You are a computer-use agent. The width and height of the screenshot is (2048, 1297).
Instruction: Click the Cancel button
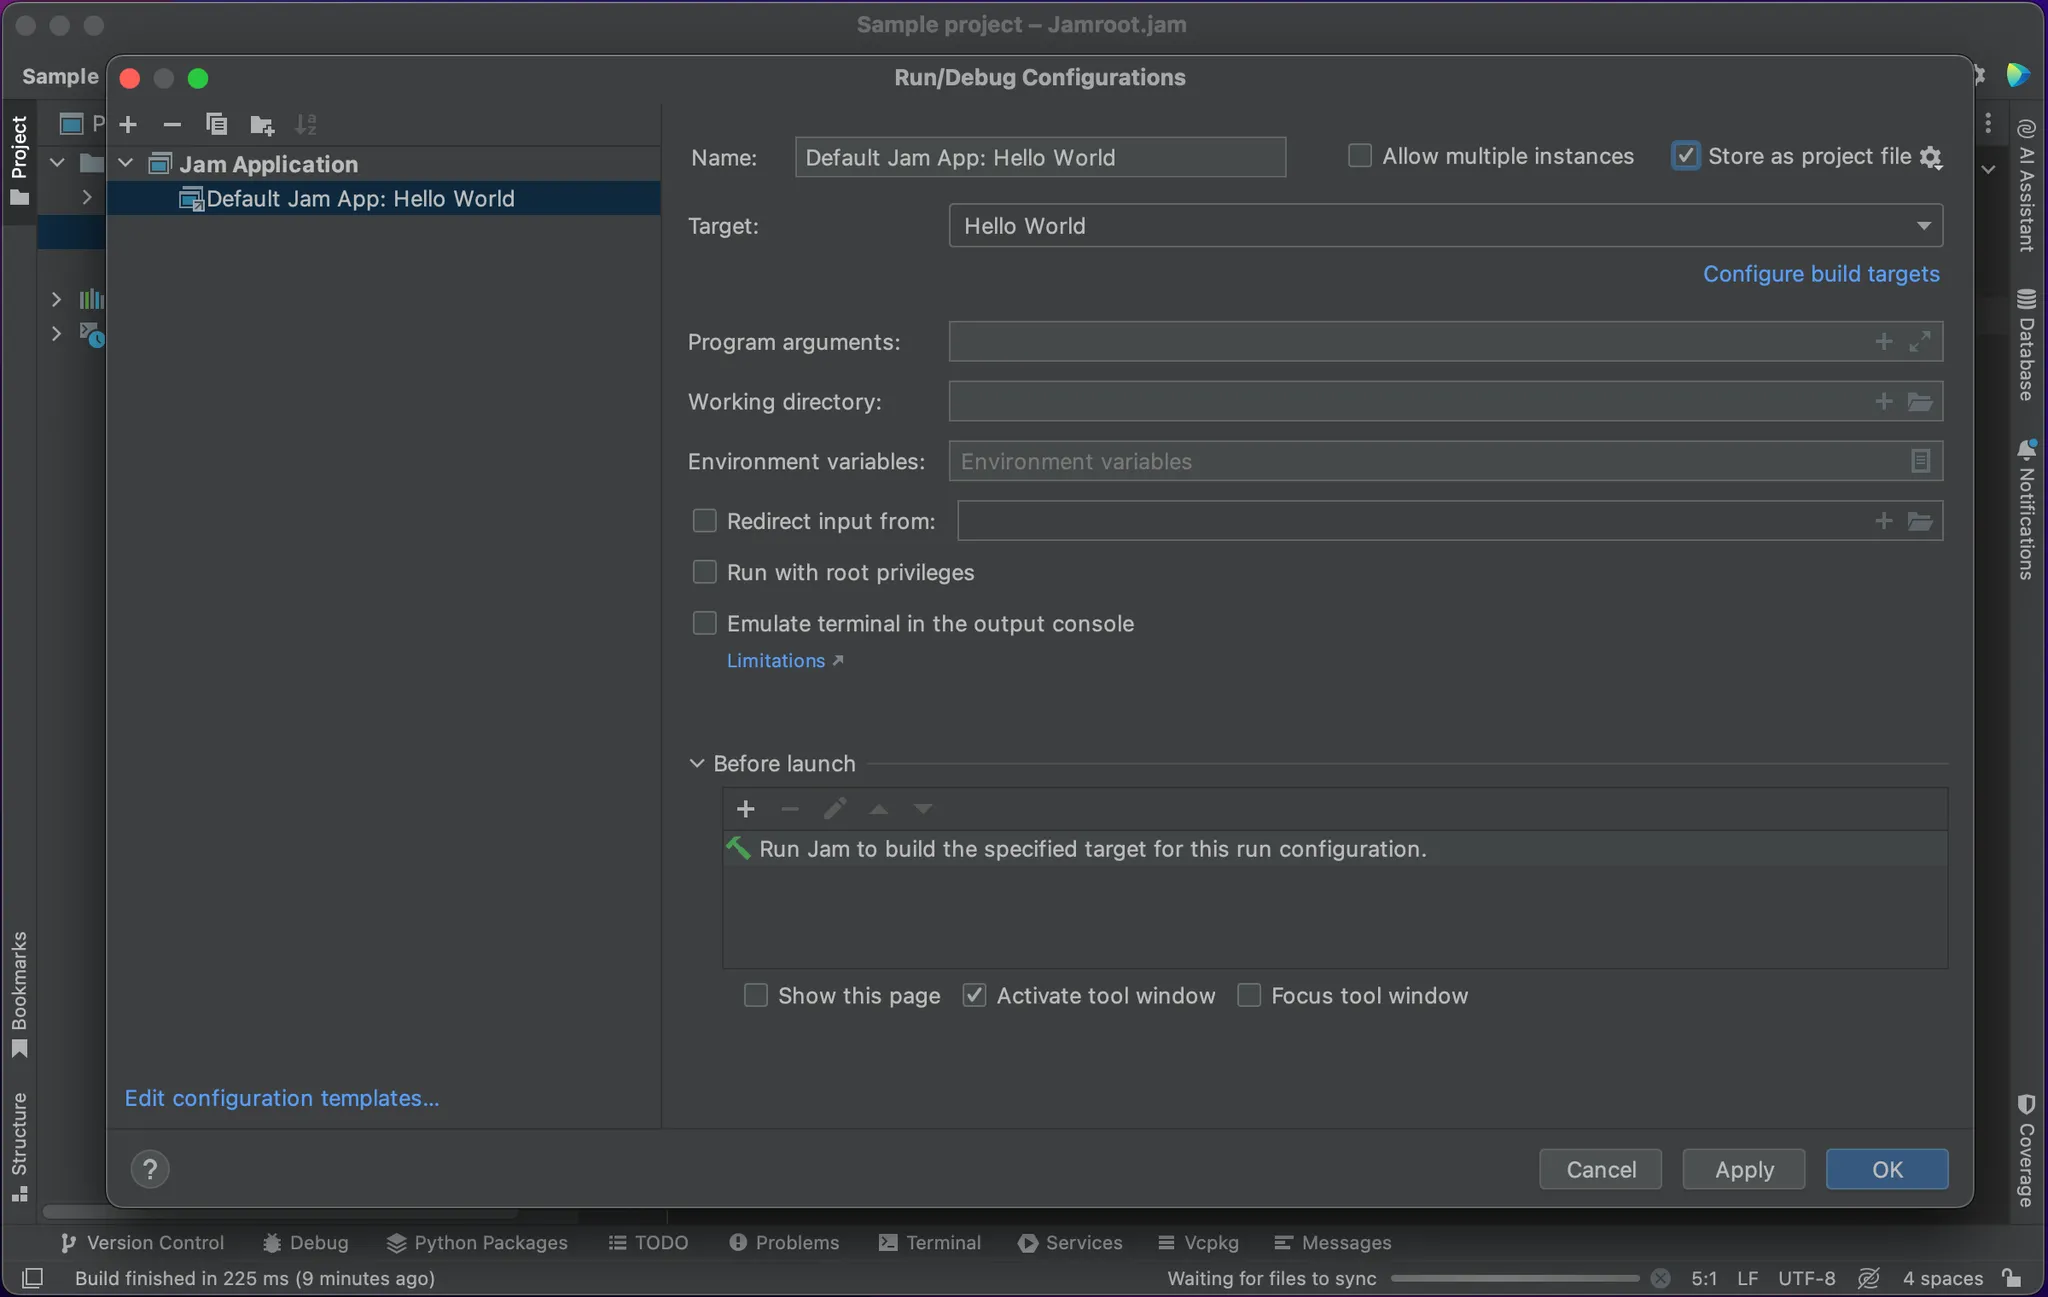tap(1600, 1169)
